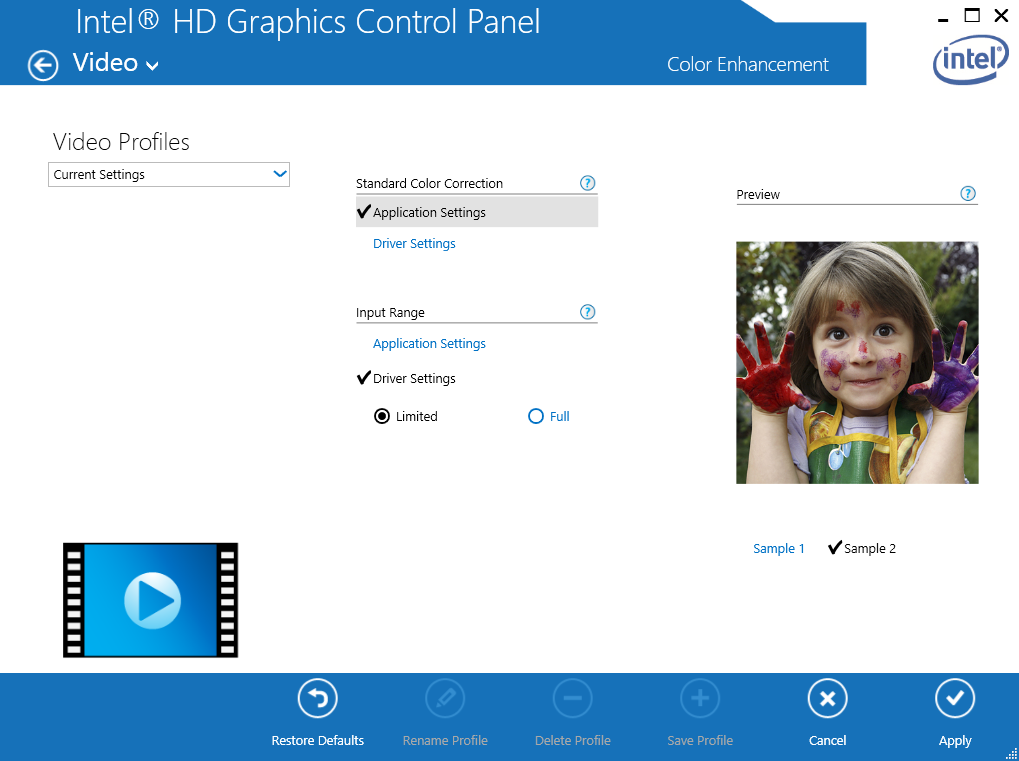Click the Intel logo

pos(971,59)
